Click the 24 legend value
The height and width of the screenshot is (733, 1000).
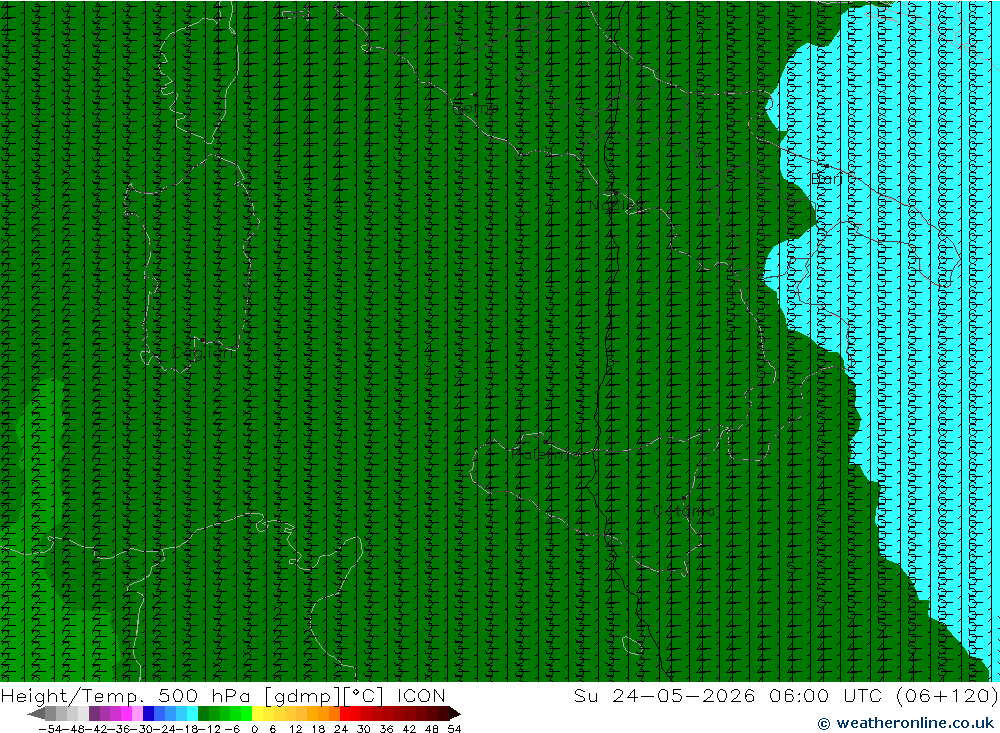coord(341,729)
